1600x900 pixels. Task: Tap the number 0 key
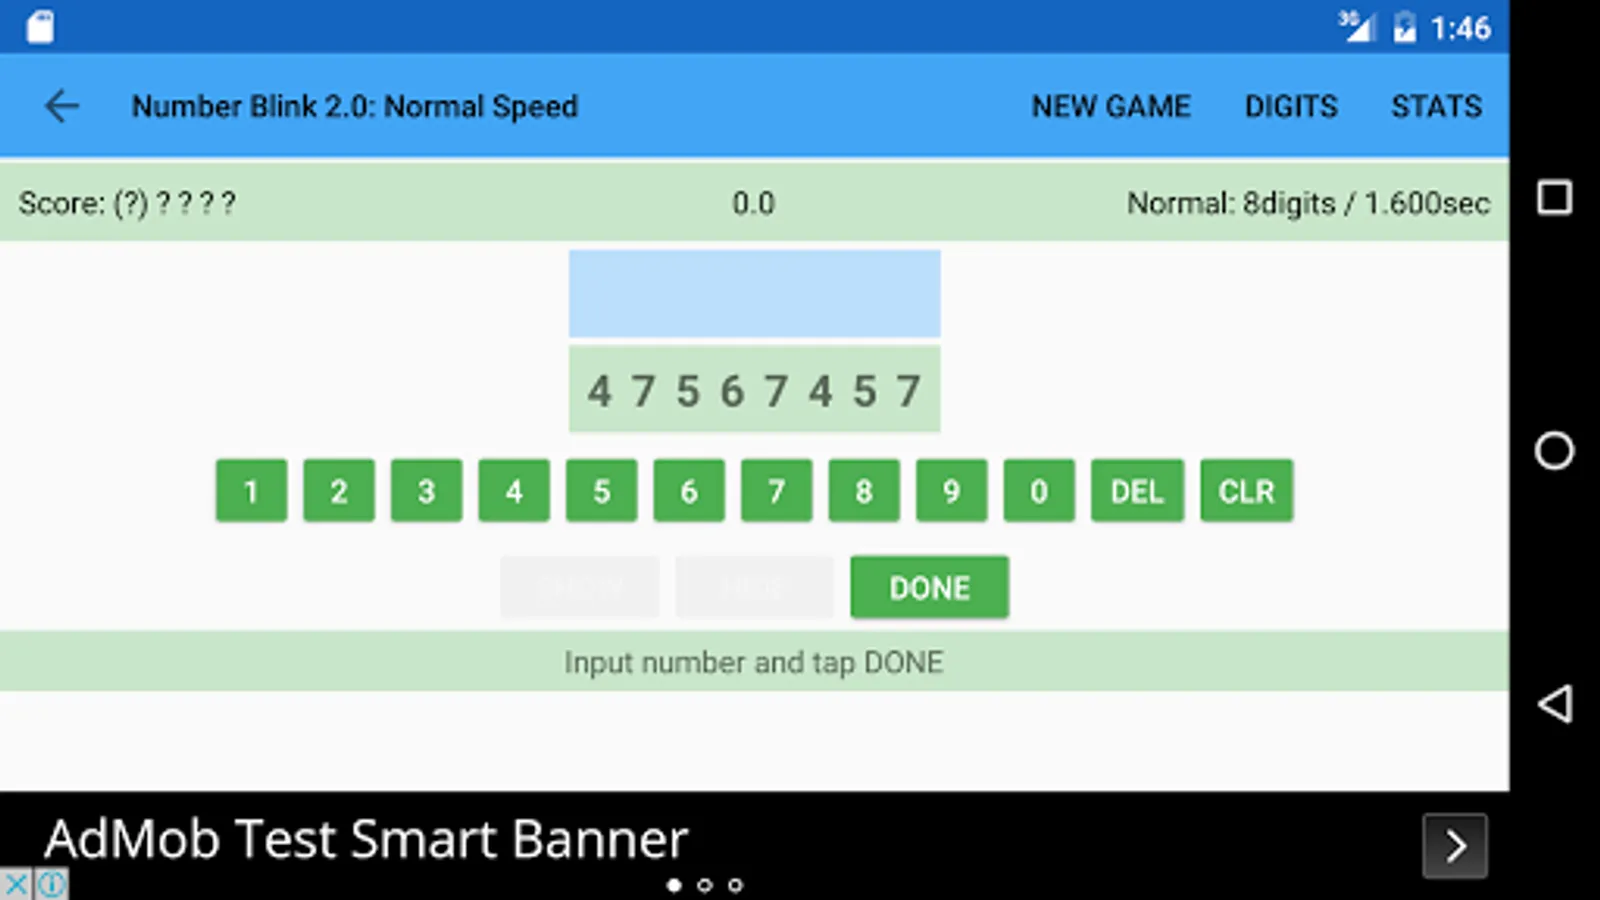(1039, 491)
